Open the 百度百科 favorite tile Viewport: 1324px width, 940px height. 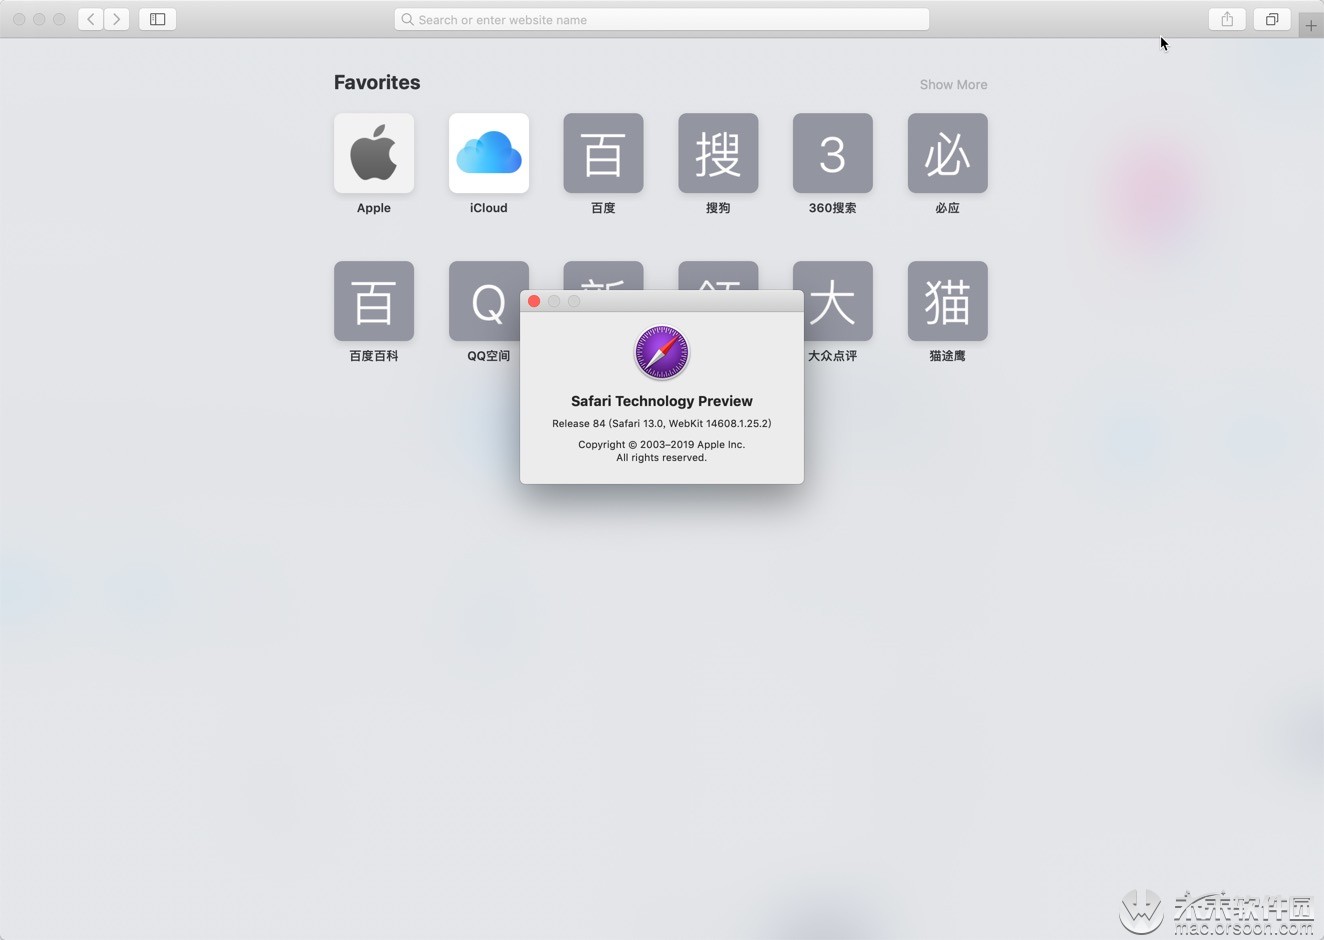click(x=374, y=301)
